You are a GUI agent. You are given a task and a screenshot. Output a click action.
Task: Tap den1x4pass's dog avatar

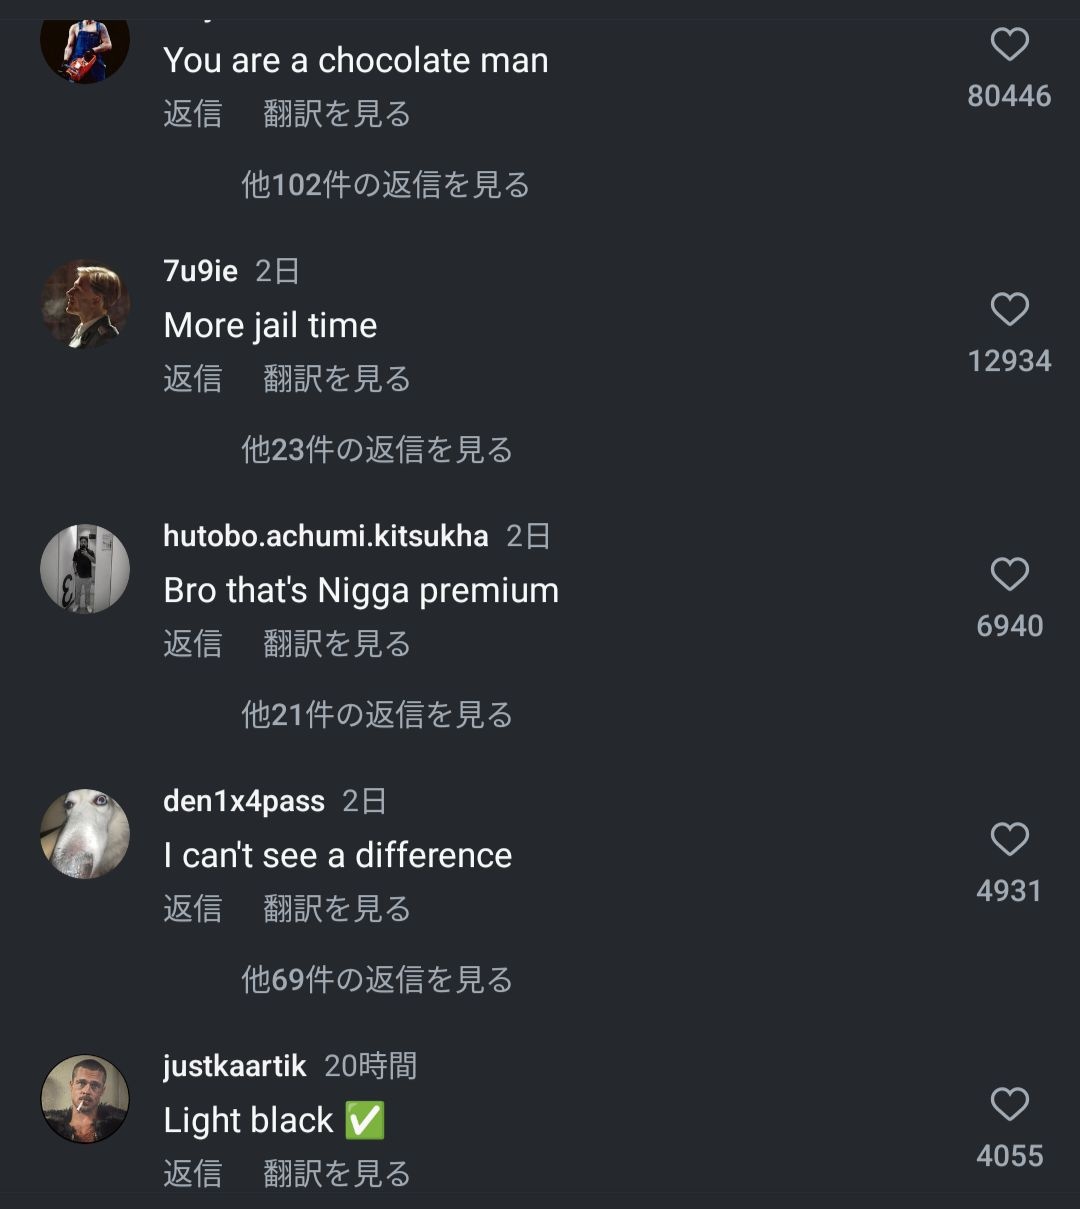point(85,834)
